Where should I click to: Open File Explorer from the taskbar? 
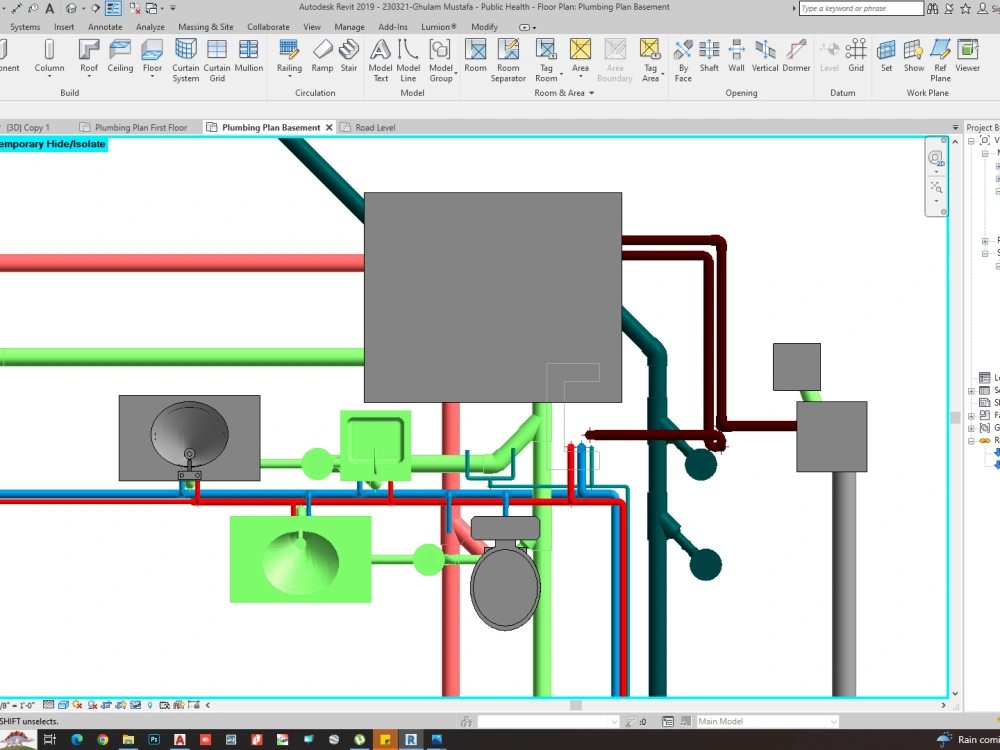[128, 740]
